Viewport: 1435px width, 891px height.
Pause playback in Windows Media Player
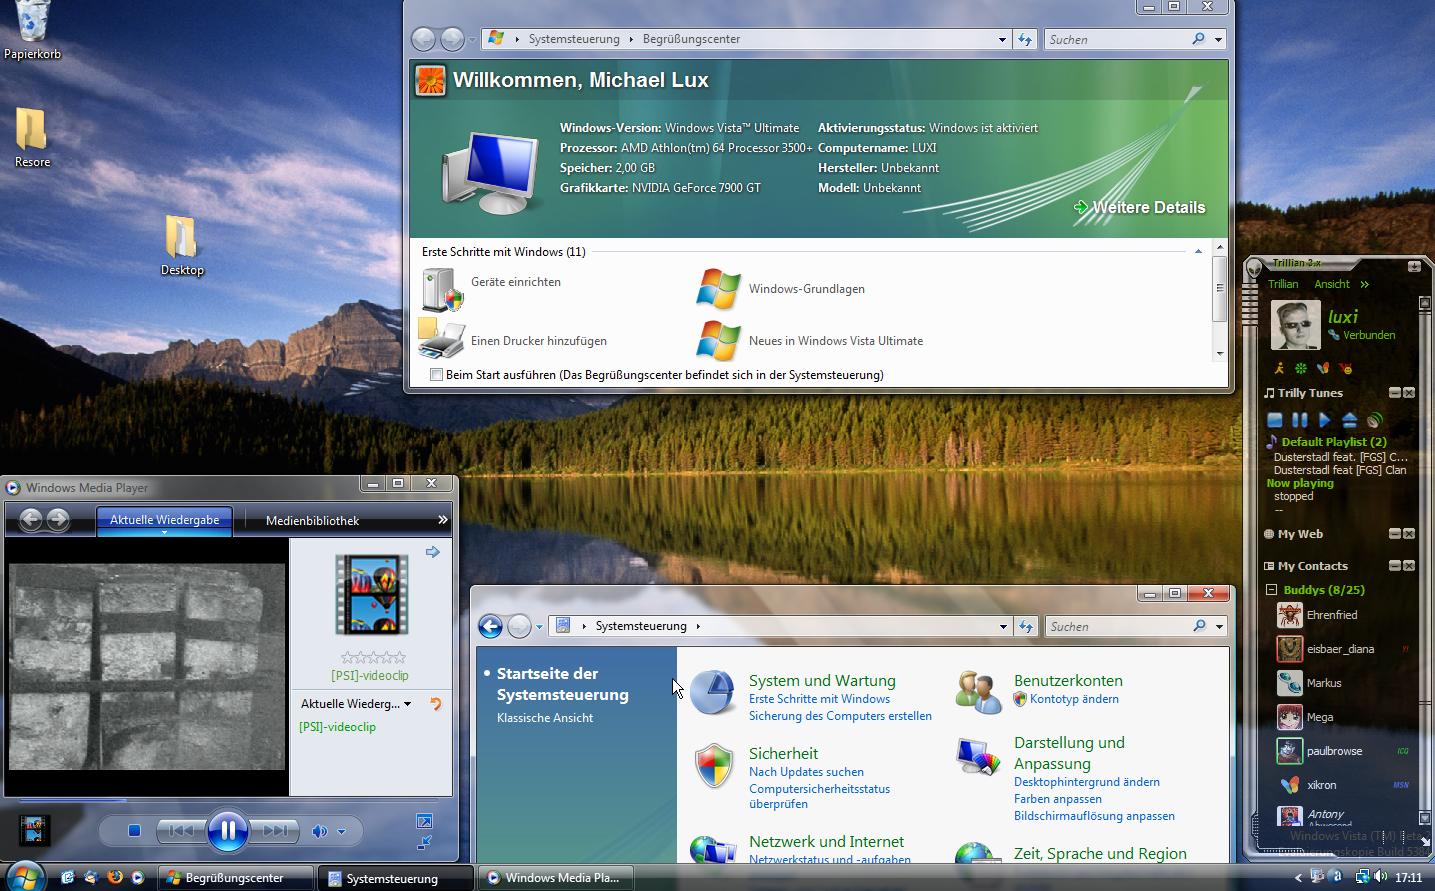coord(227,830)
